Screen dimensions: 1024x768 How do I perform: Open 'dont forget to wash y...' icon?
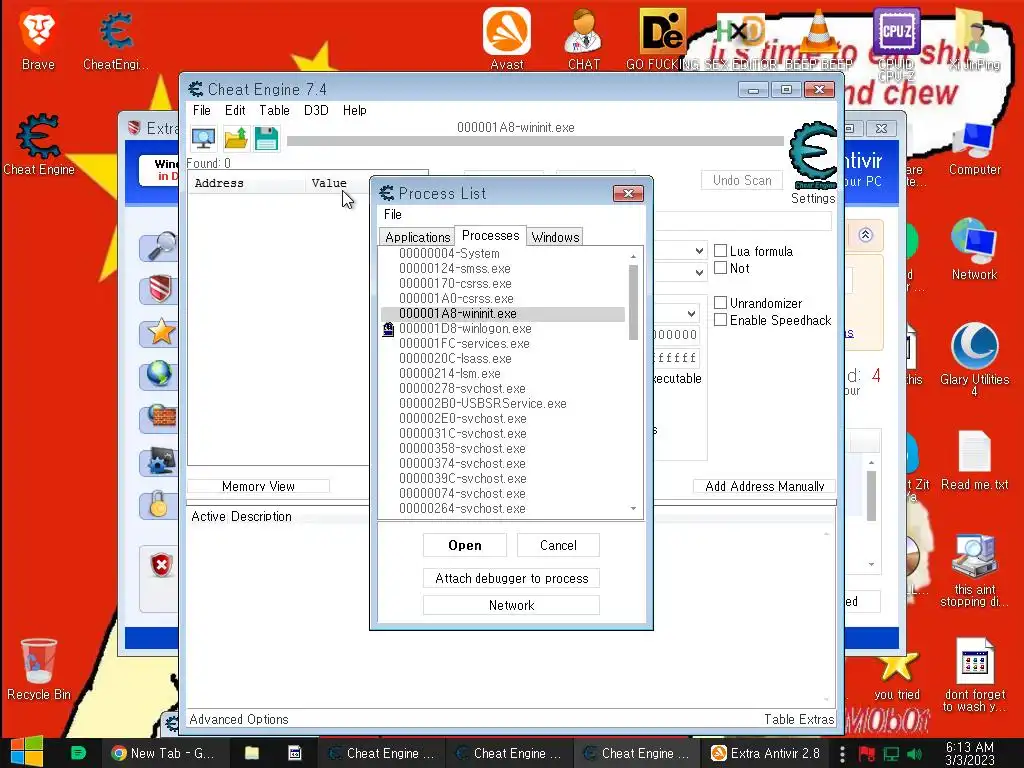pos(974,676)
